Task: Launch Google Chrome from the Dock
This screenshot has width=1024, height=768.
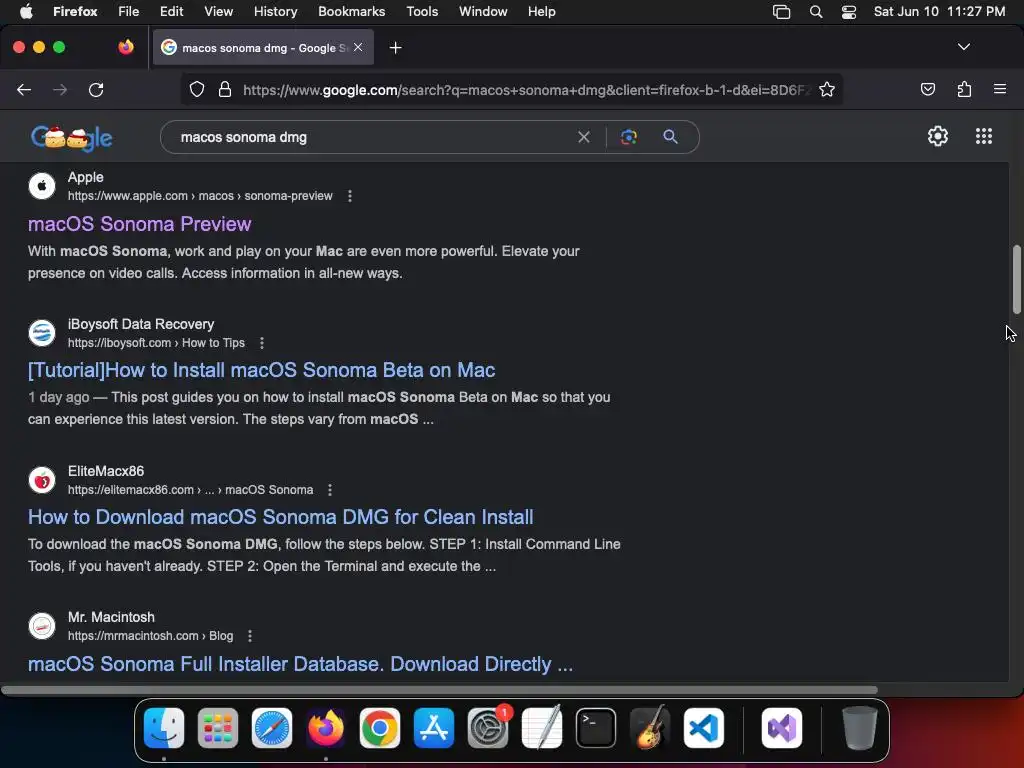Action: pos(379,728)
